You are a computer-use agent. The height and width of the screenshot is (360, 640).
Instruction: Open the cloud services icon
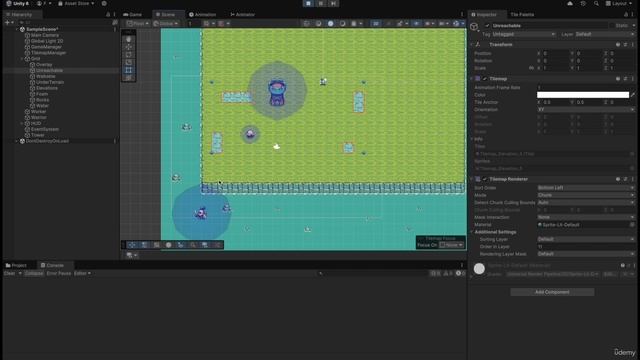pos(570,3)
